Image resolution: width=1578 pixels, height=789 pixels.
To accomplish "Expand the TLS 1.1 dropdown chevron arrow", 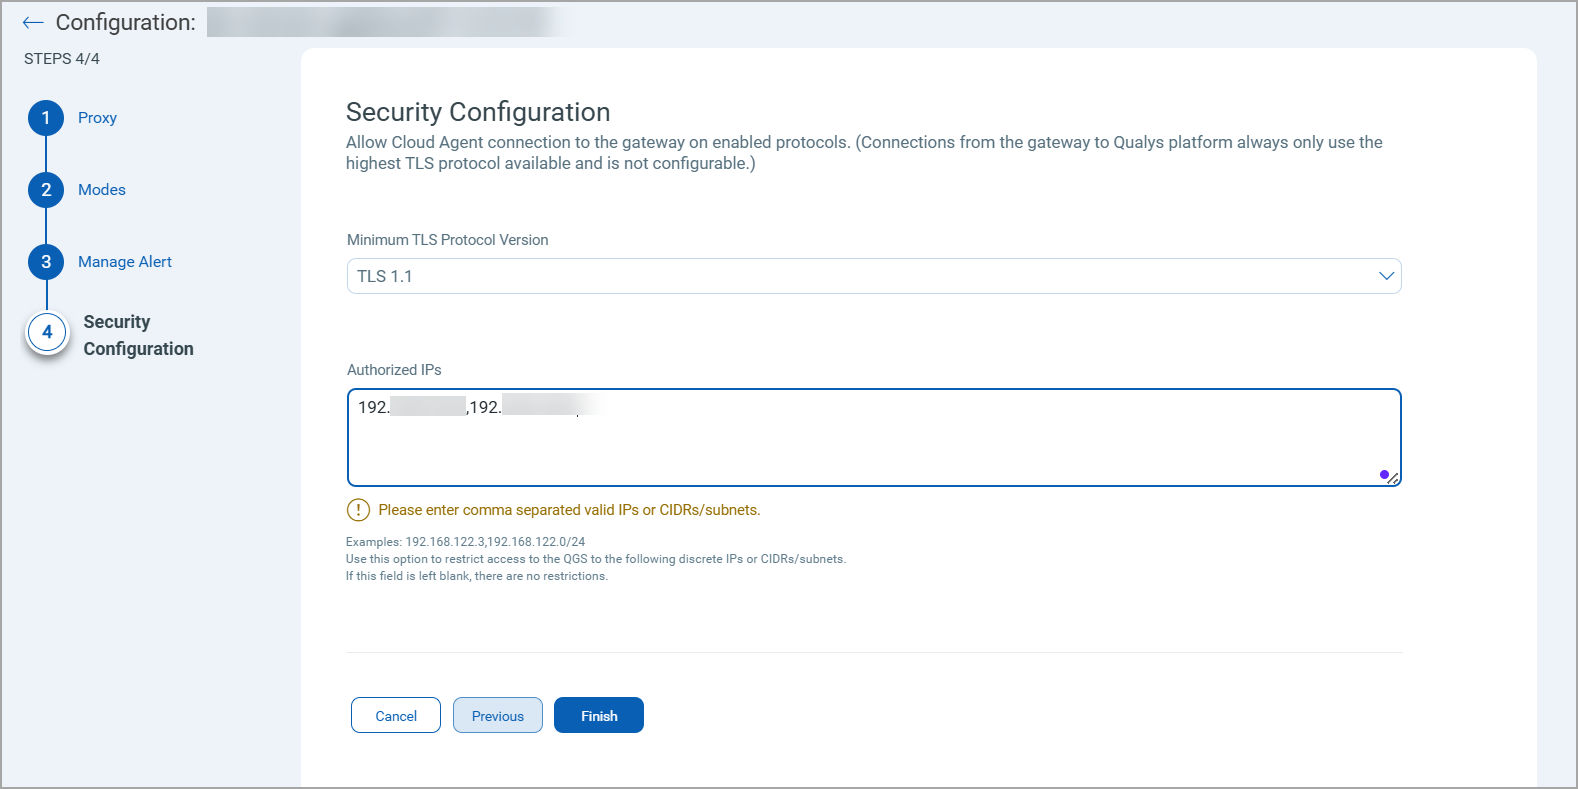I will (1386, 276).
